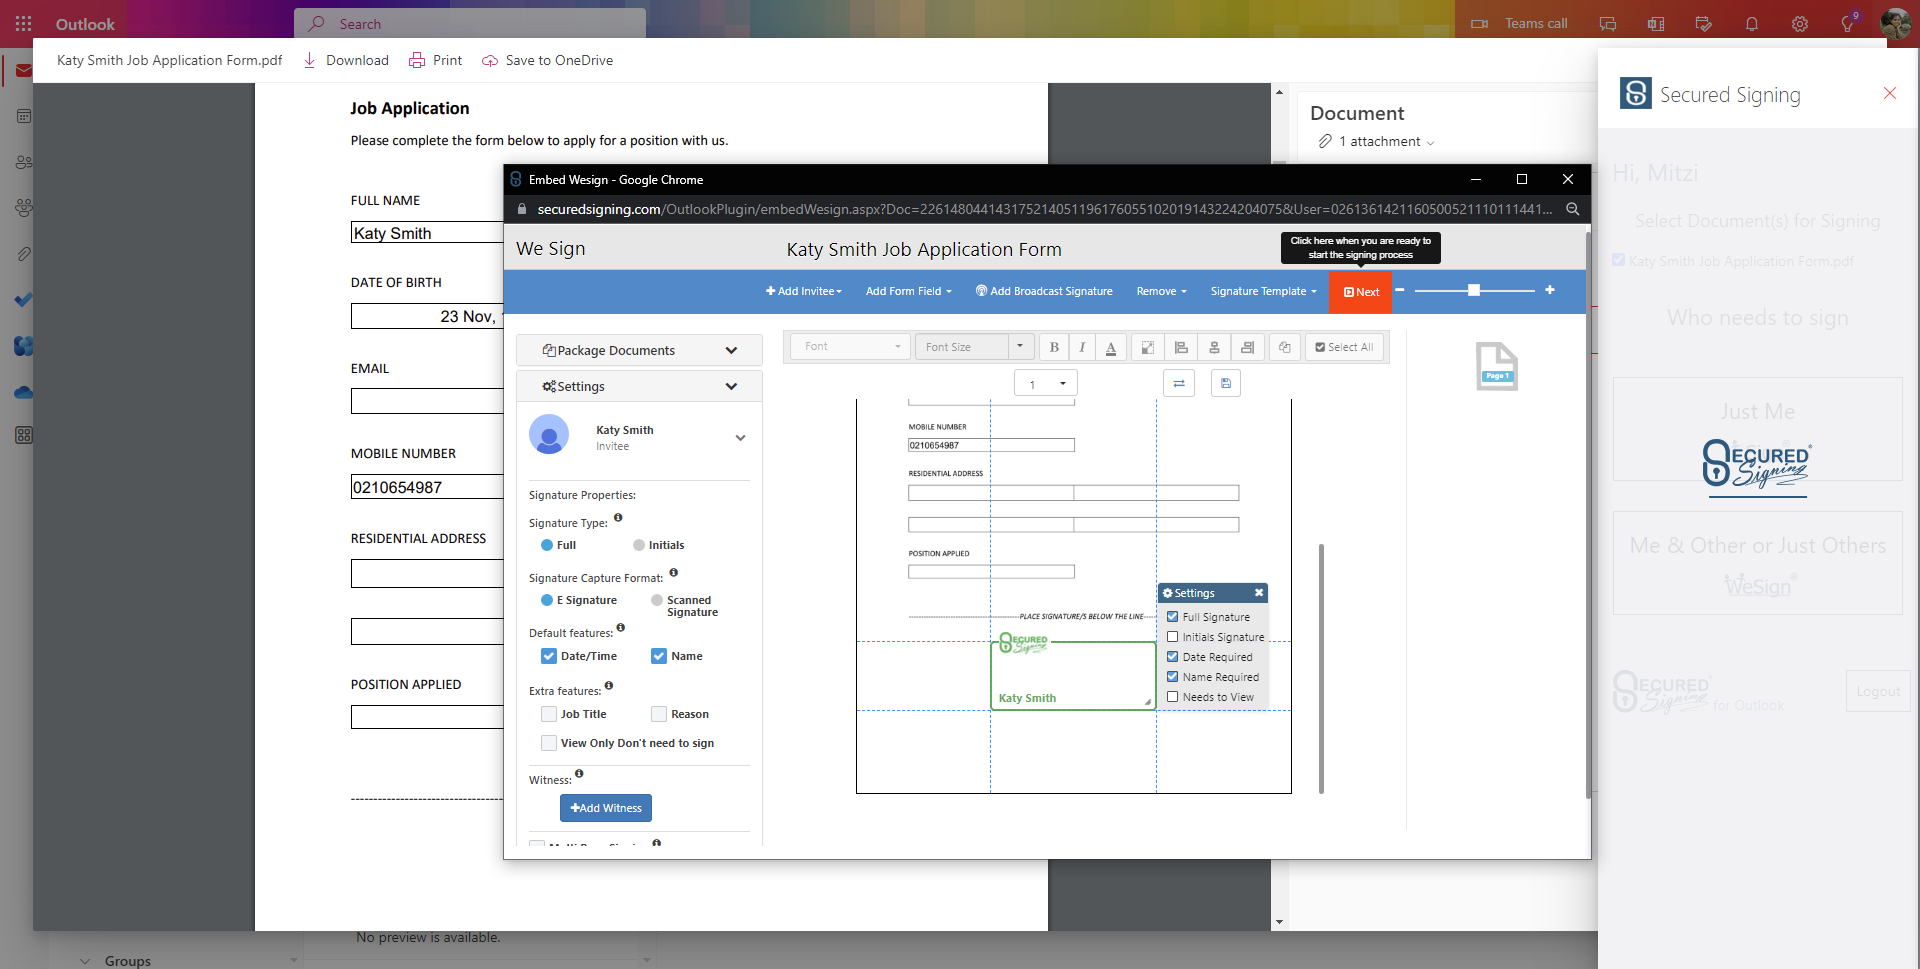Check Needs to View in the Settings popup

[x=1173, y=697]
